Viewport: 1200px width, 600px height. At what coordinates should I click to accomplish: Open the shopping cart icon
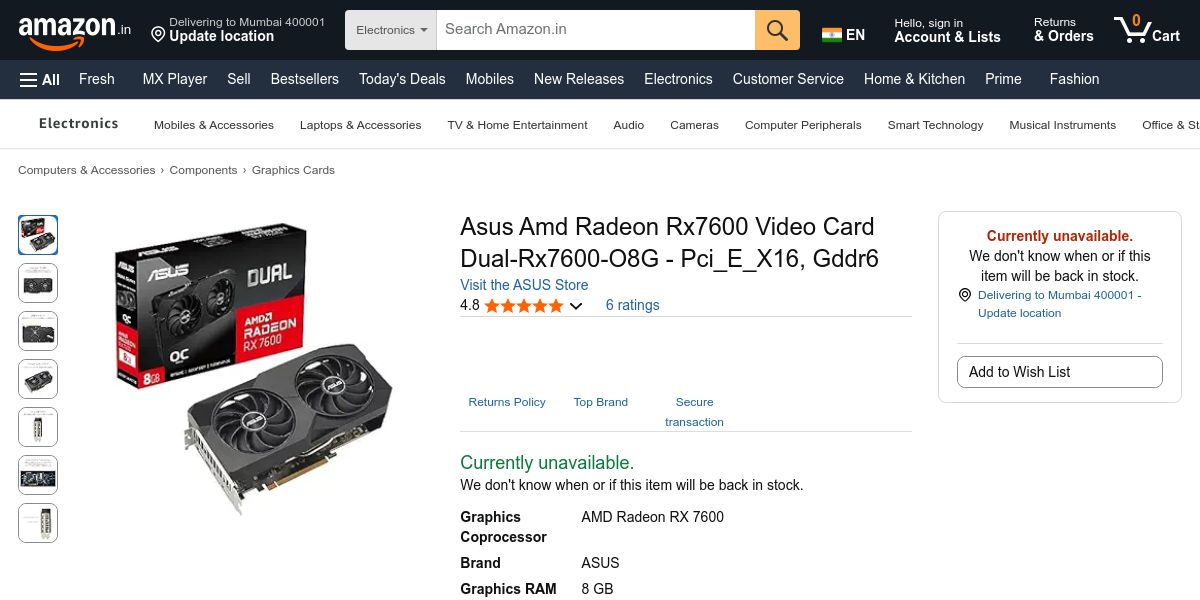[1147, 29]
